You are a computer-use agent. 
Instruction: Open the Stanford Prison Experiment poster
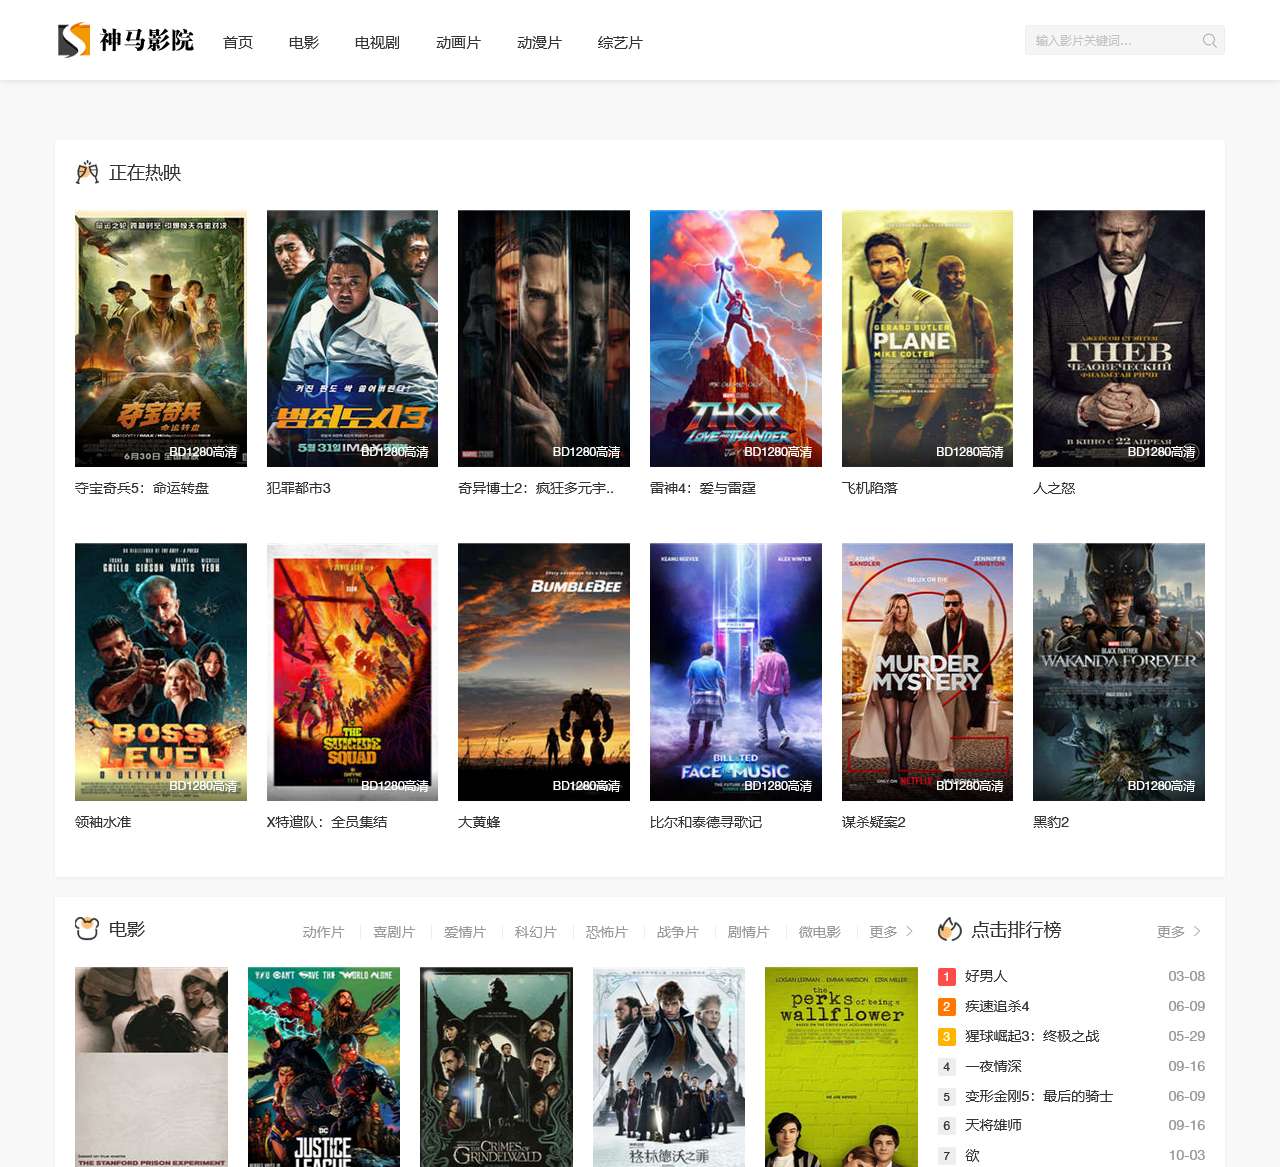click(151, 1067)
